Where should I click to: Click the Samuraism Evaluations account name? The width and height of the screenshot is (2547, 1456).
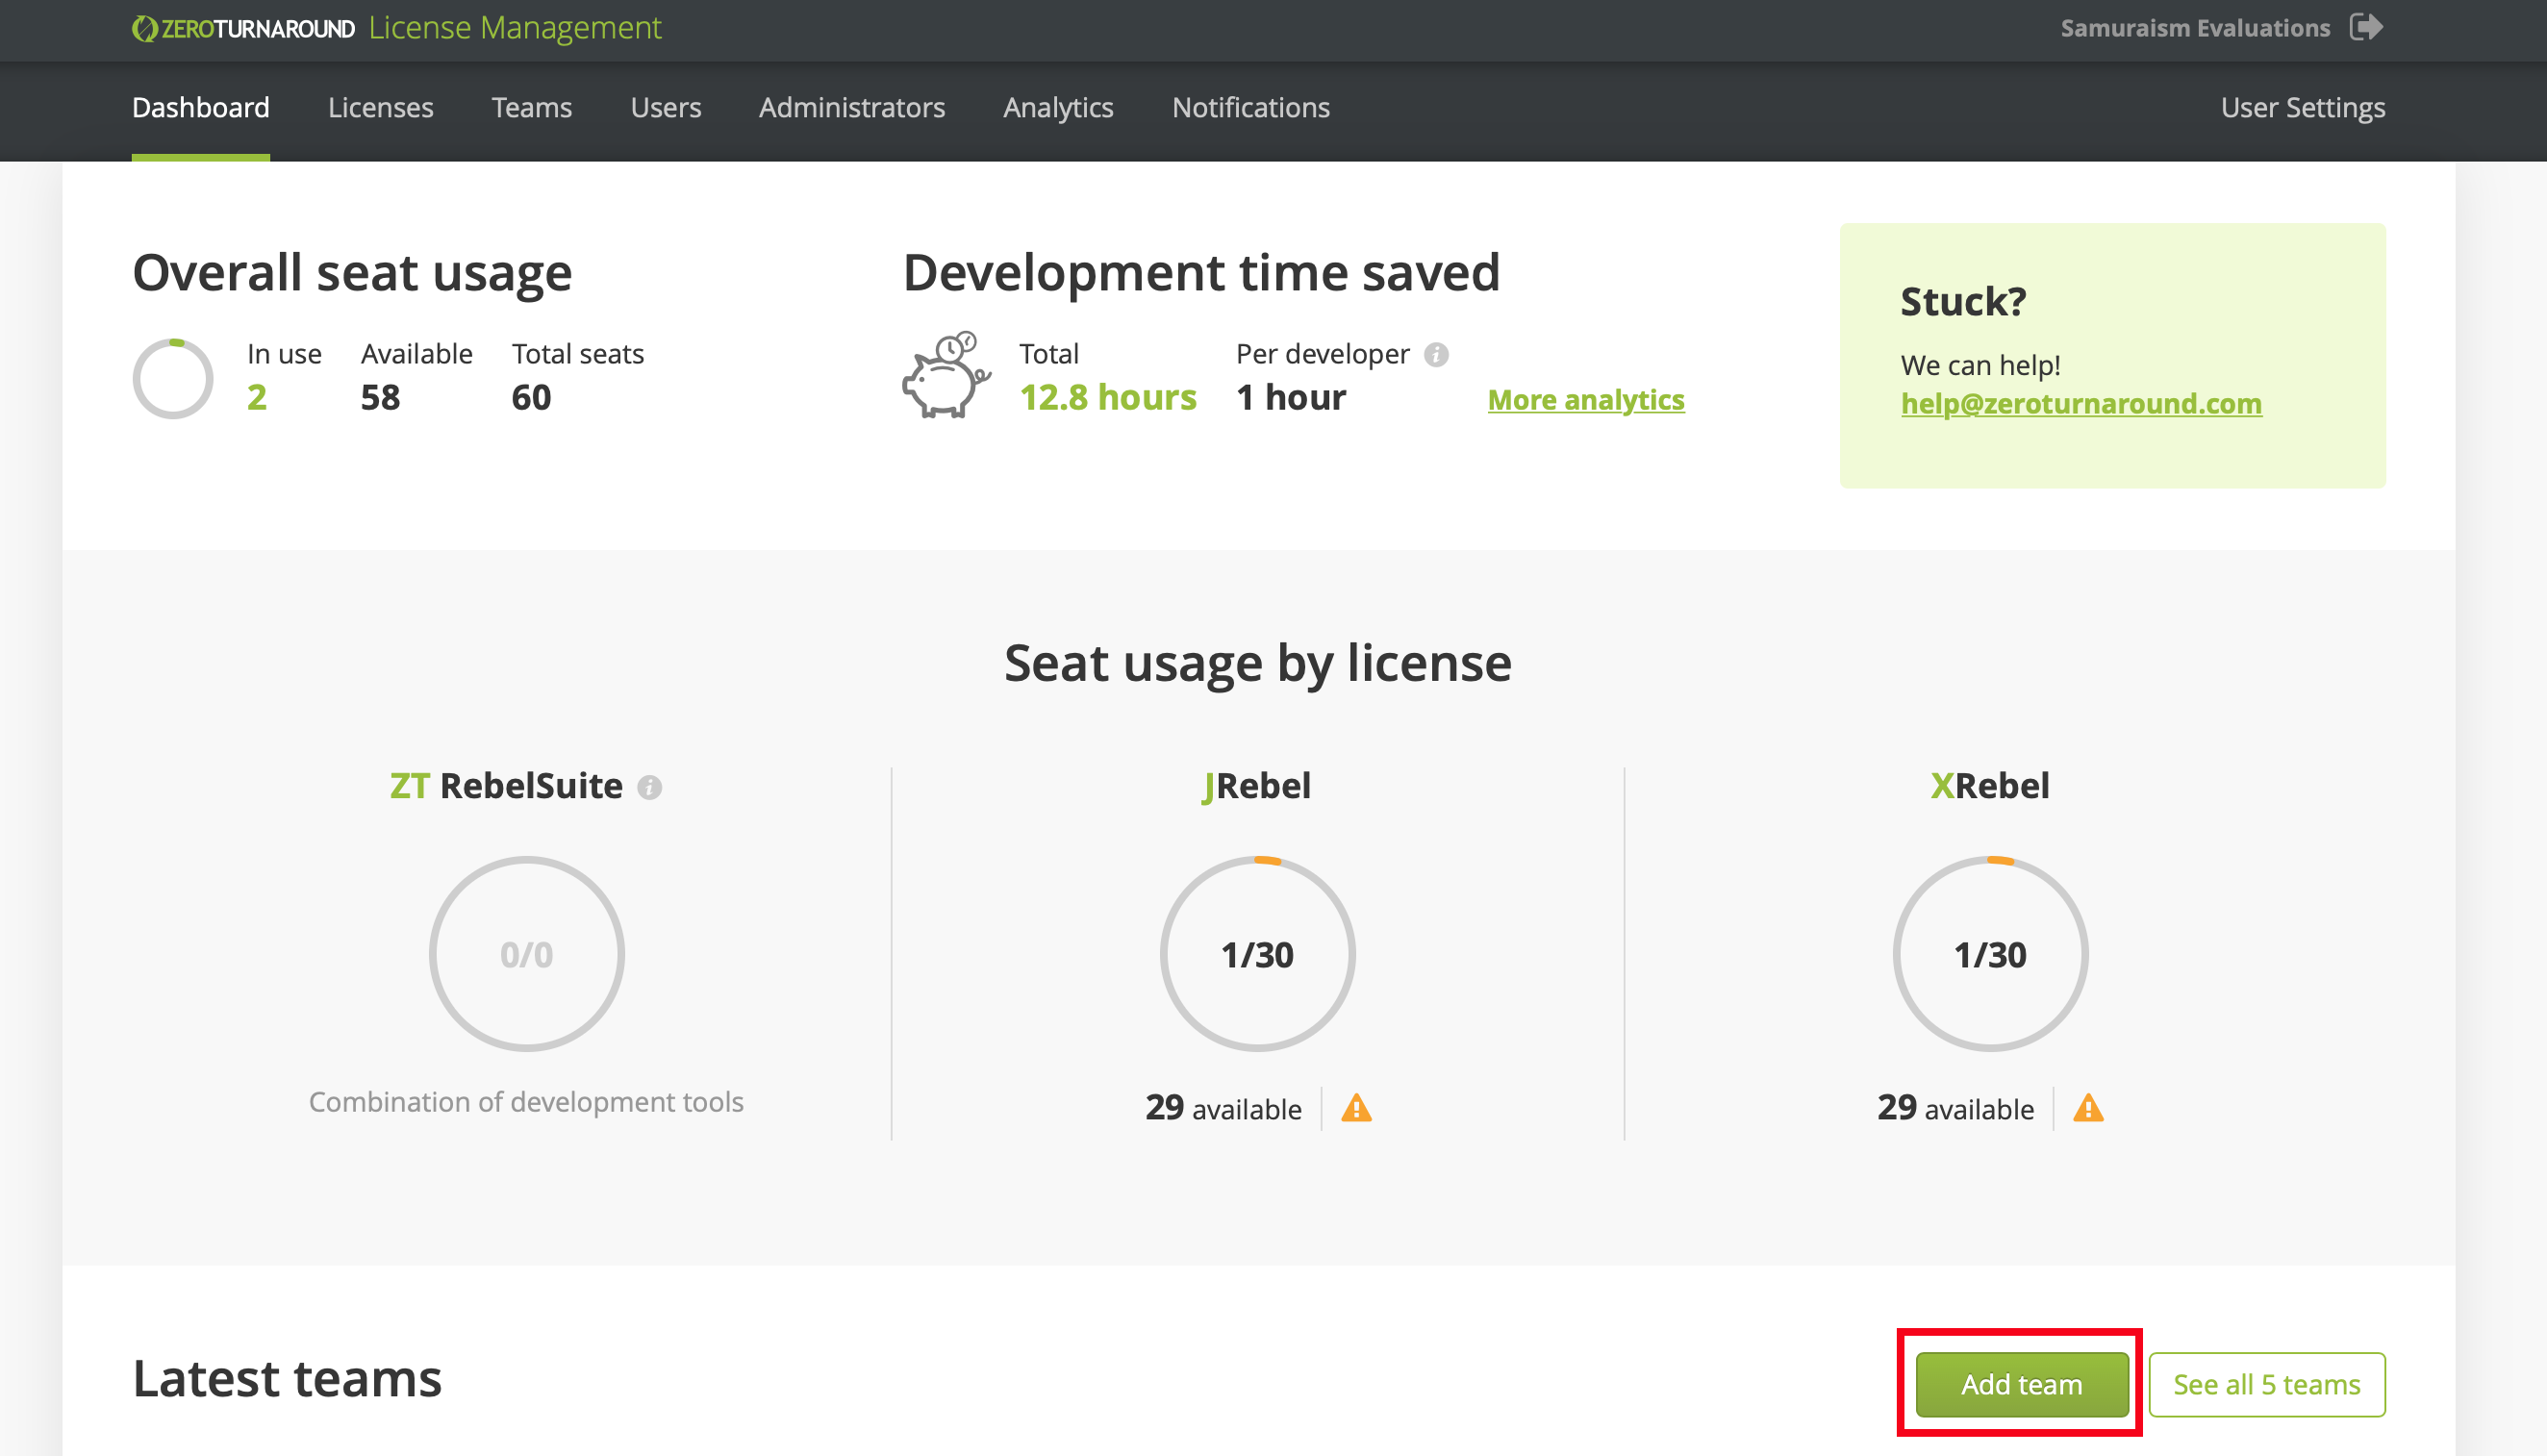2195,28
